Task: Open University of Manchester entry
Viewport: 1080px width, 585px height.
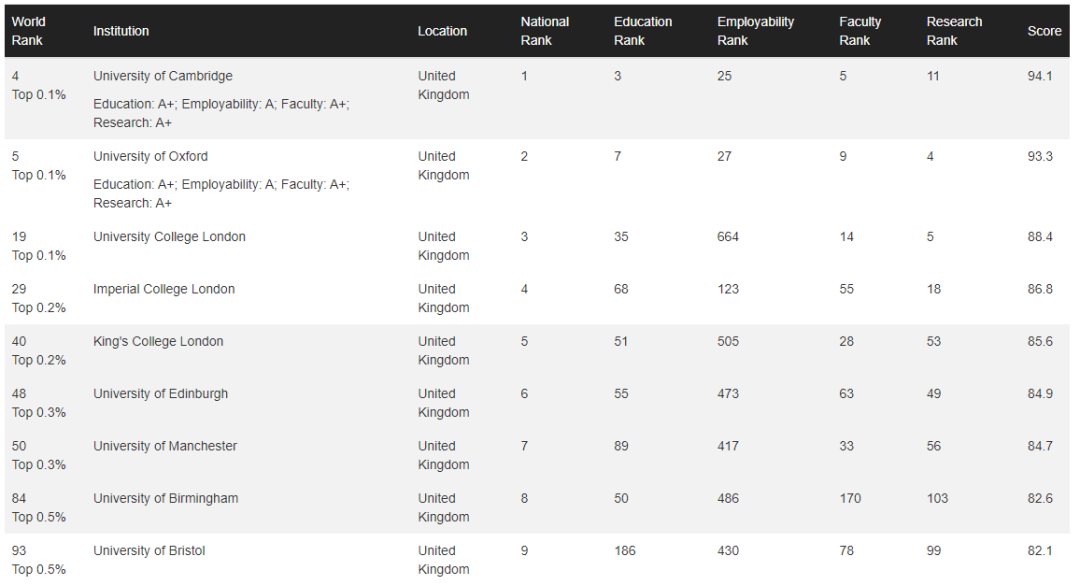Action: click(165, 446)
